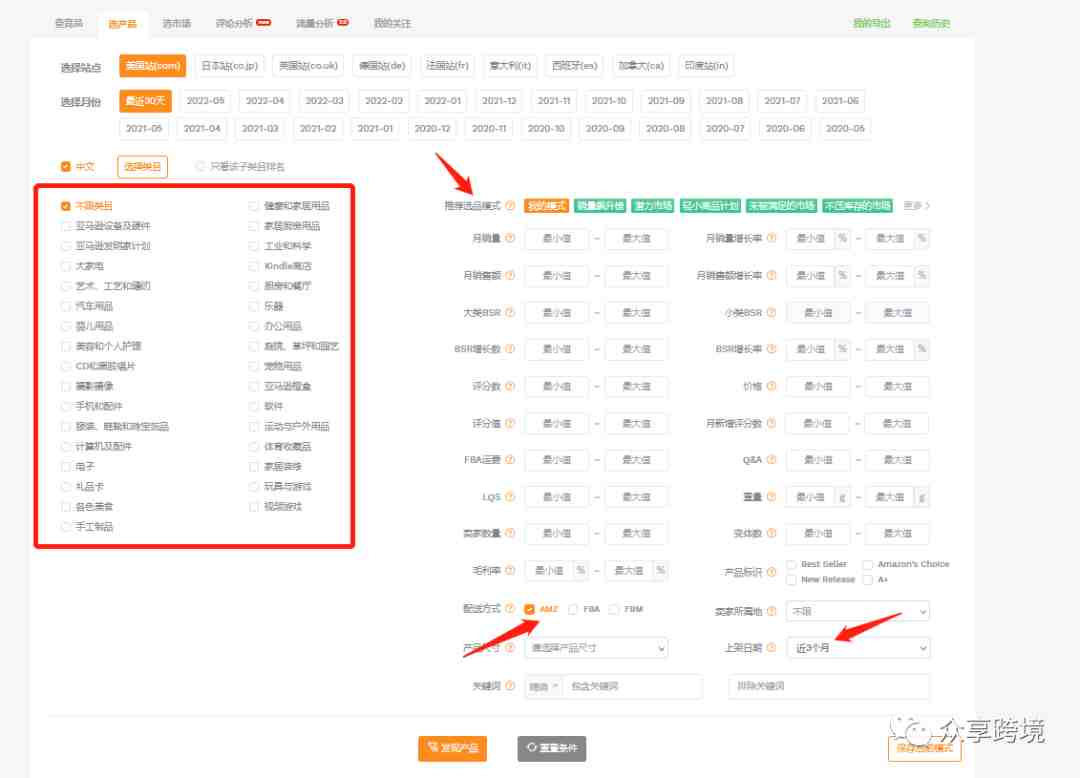Open help icon beside 卖家数量 label
Screen dimensions: 1080x778
(510, 533)
